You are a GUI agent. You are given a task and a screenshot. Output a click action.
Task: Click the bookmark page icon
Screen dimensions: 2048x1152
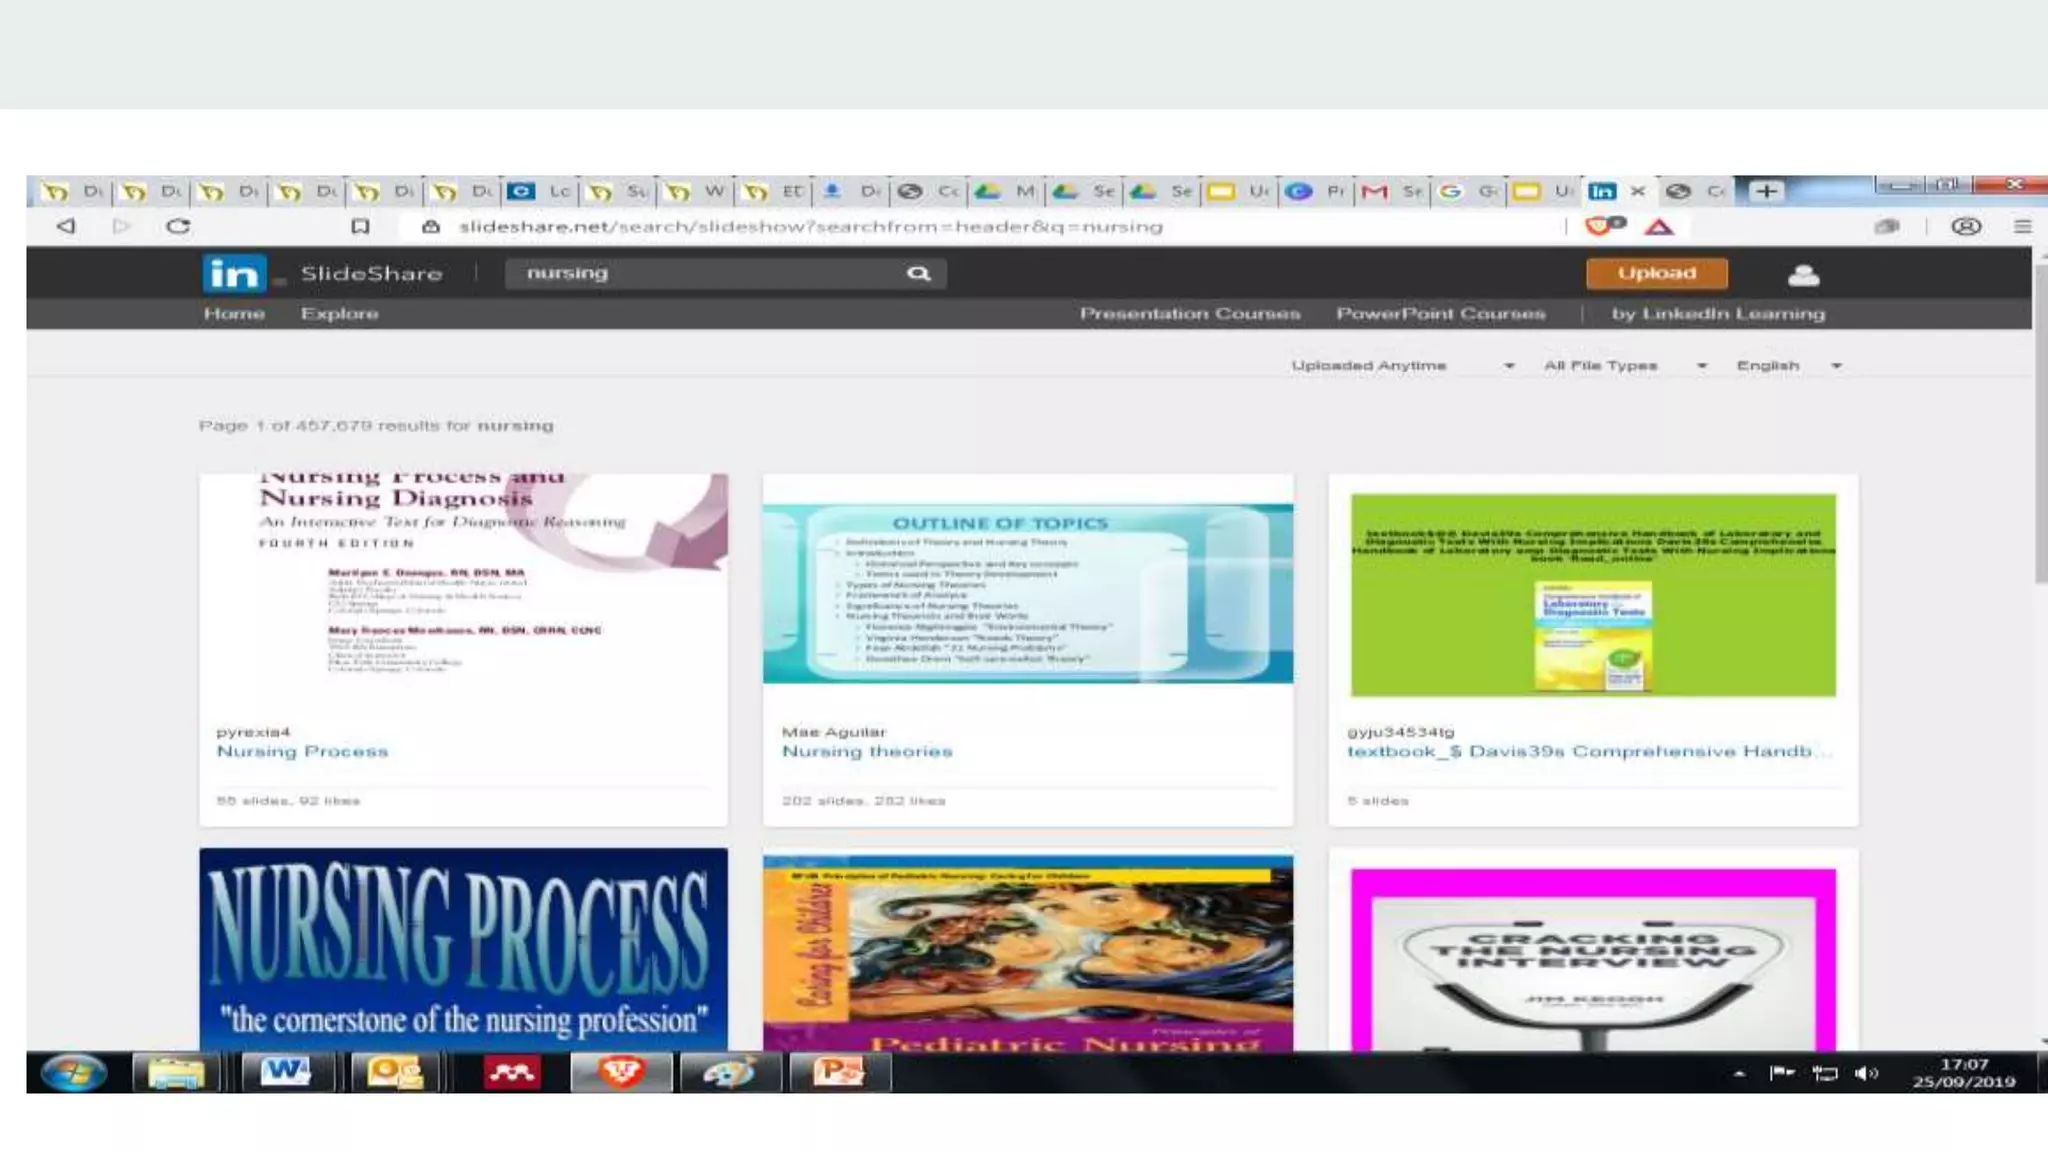[360, 226]
